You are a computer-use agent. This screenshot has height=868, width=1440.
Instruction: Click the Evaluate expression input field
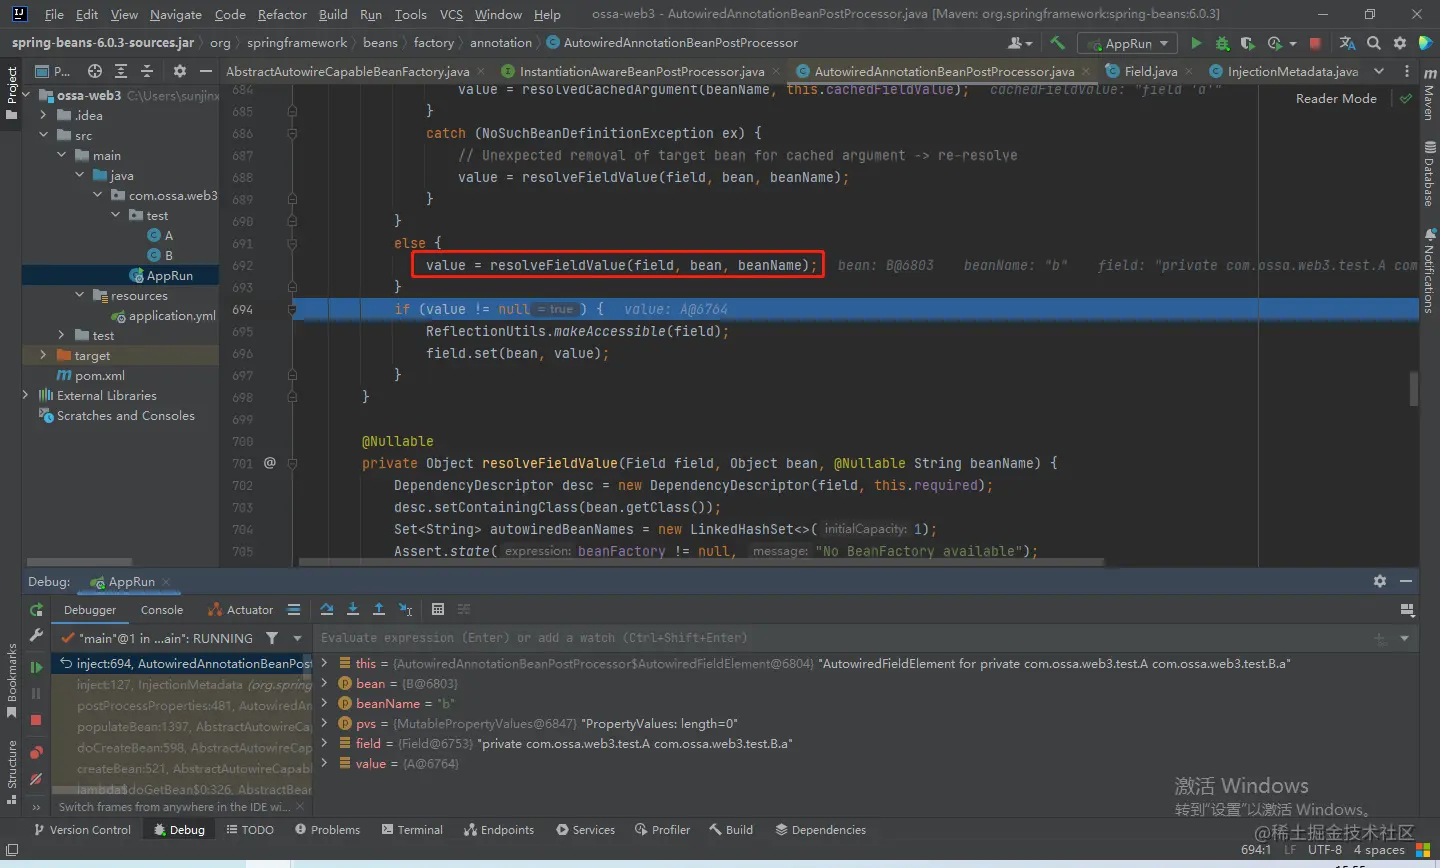[840, 638]
